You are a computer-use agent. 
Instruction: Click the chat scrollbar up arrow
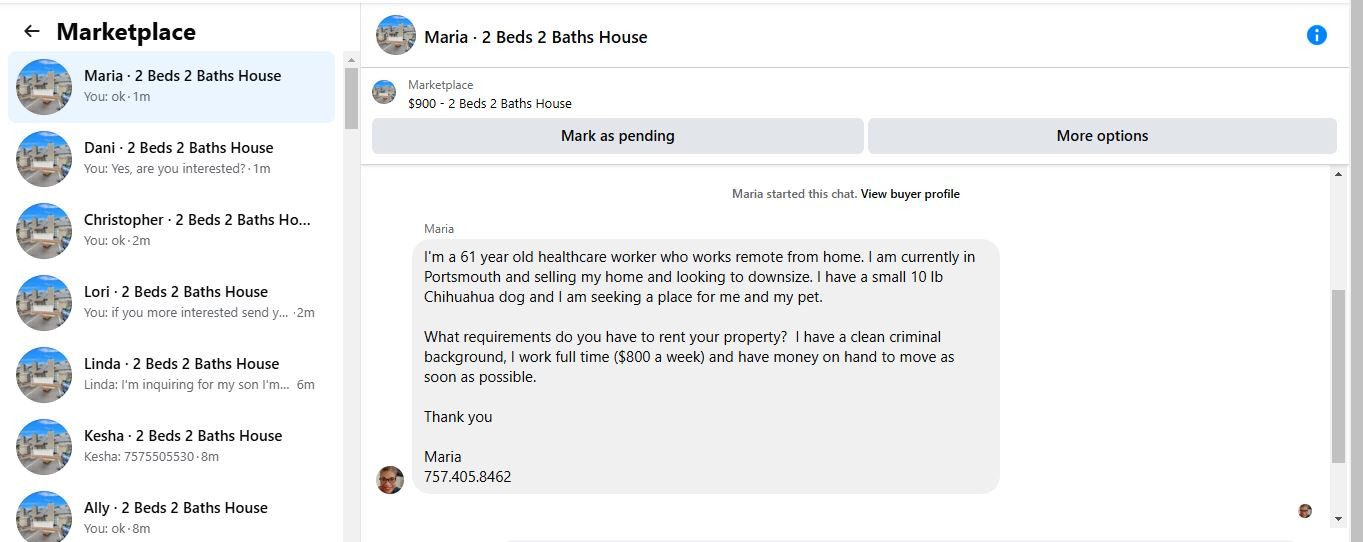click(x=1339, y=175)
